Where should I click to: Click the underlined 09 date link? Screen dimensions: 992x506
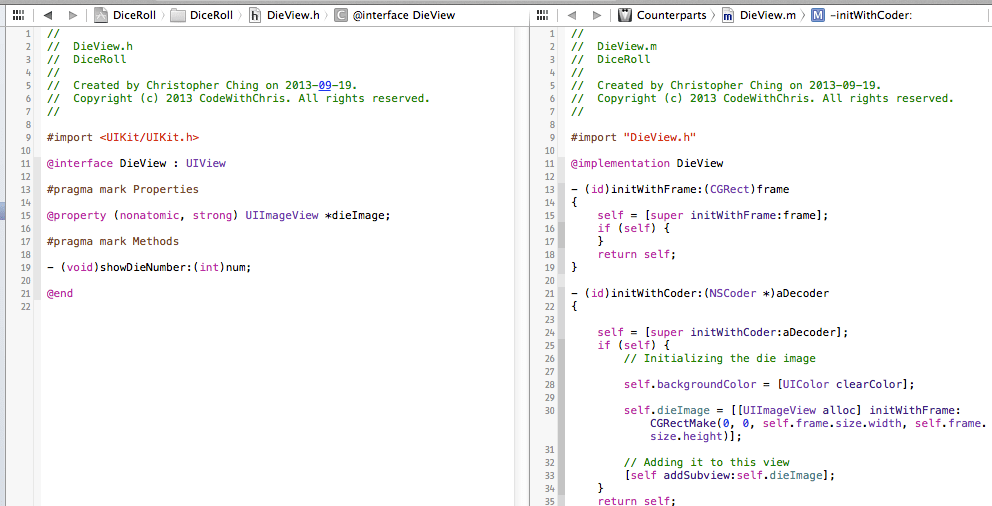click(325, 85)
